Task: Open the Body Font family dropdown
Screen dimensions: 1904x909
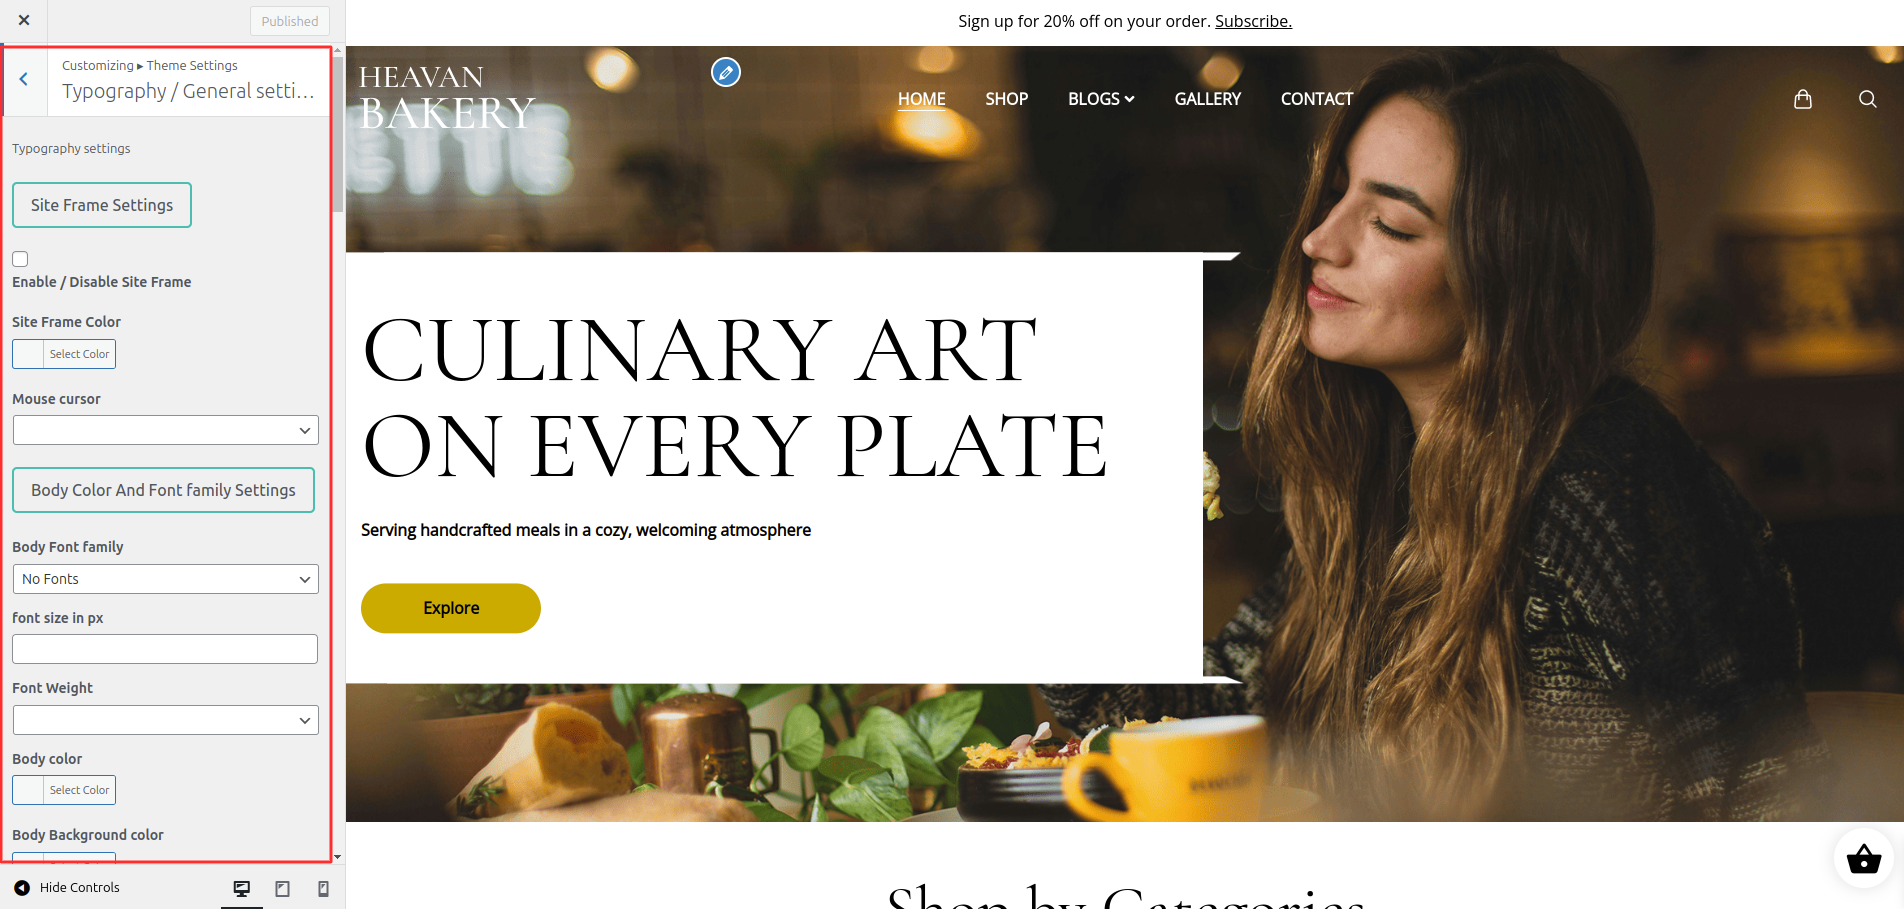Action: 166,579
